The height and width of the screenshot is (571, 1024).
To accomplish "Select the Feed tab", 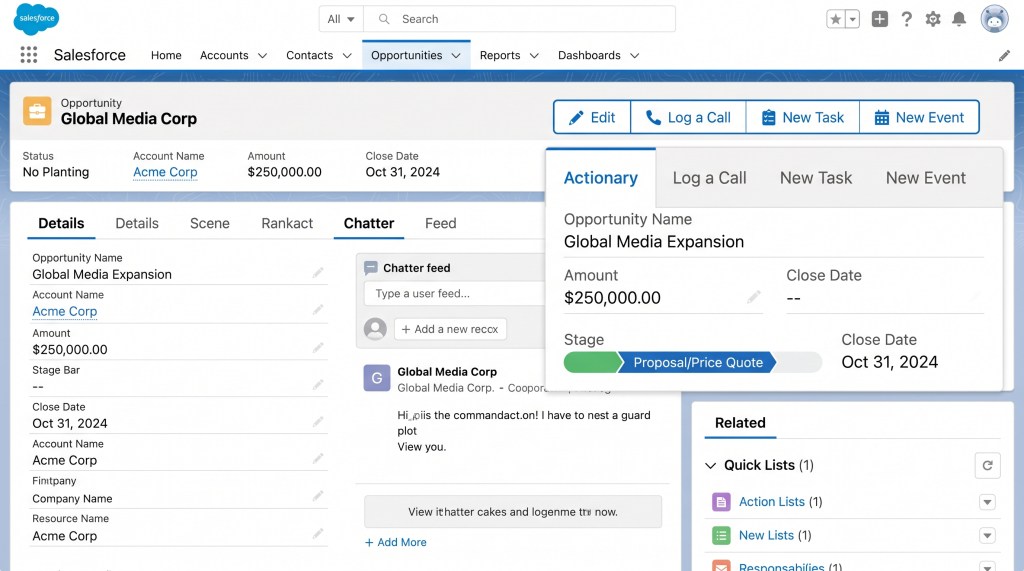I will click(x=441, y=223).
